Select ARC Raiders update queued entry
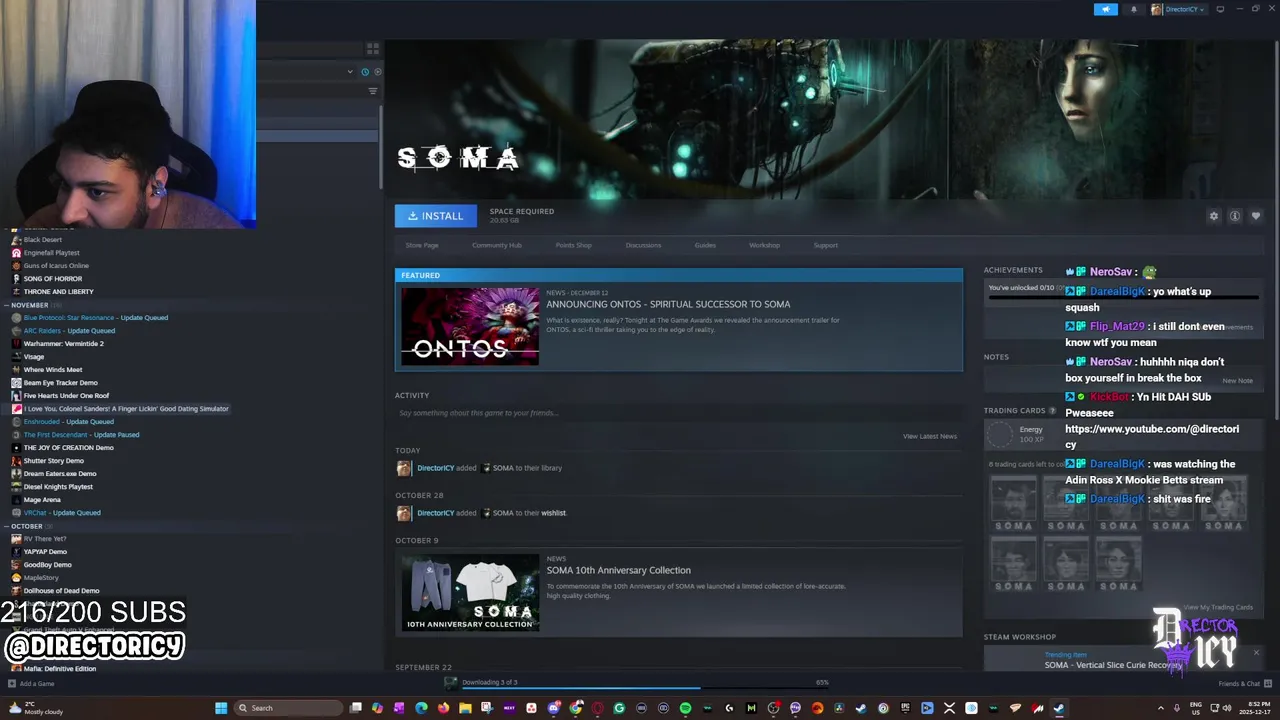 pyautogui.click(x=69, y=331)
